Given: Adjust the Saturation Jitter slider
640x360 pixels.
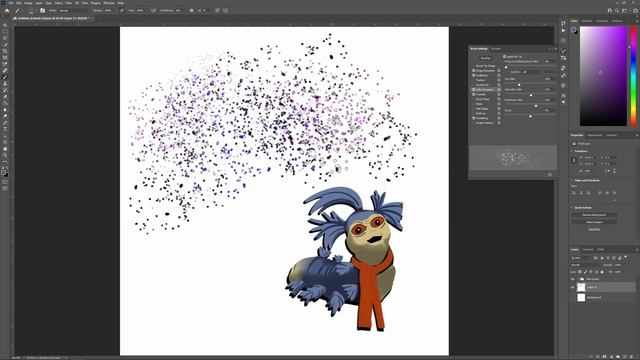Looking at the screenshot, I should [530, 95].
